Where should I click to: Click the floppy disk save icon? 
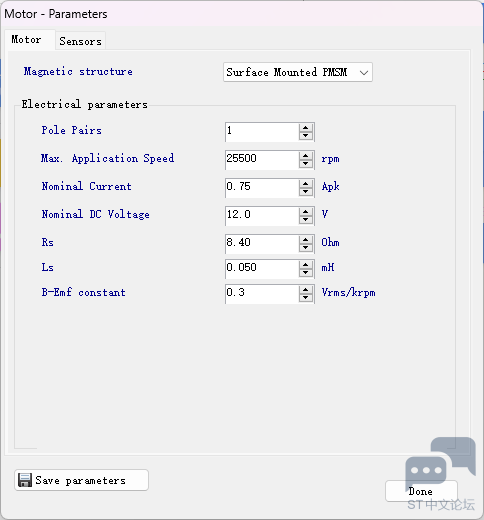click(25, 480)
